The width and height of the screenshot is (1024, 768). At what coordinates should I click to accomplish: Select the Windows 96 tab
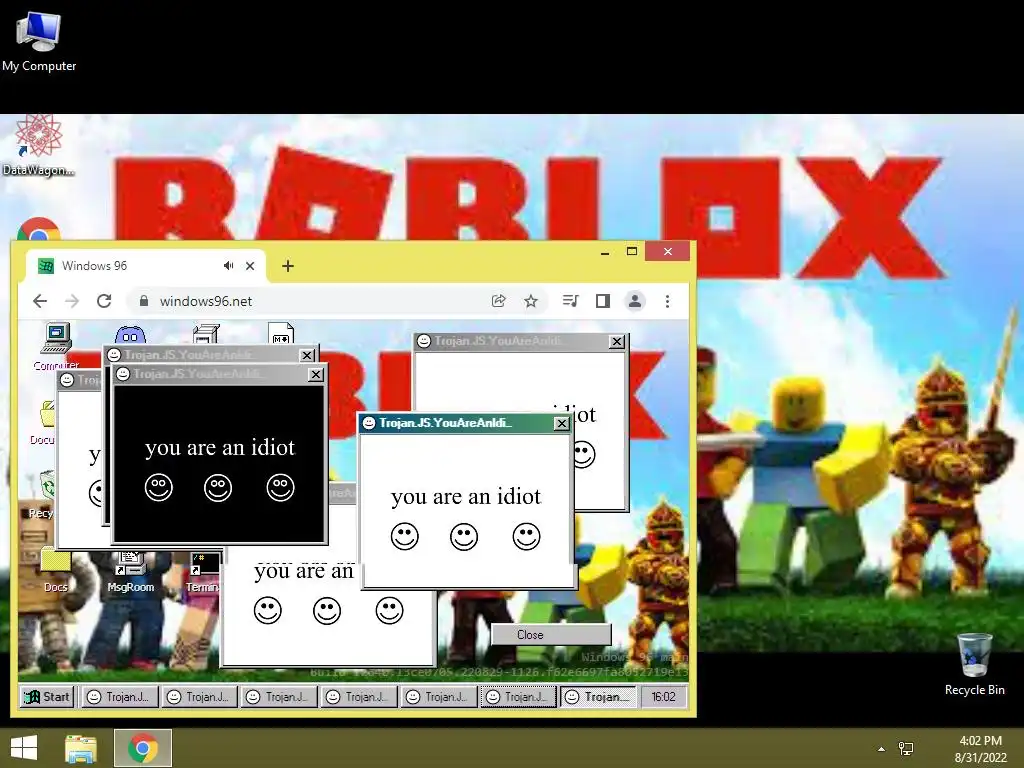click(146, 266)
